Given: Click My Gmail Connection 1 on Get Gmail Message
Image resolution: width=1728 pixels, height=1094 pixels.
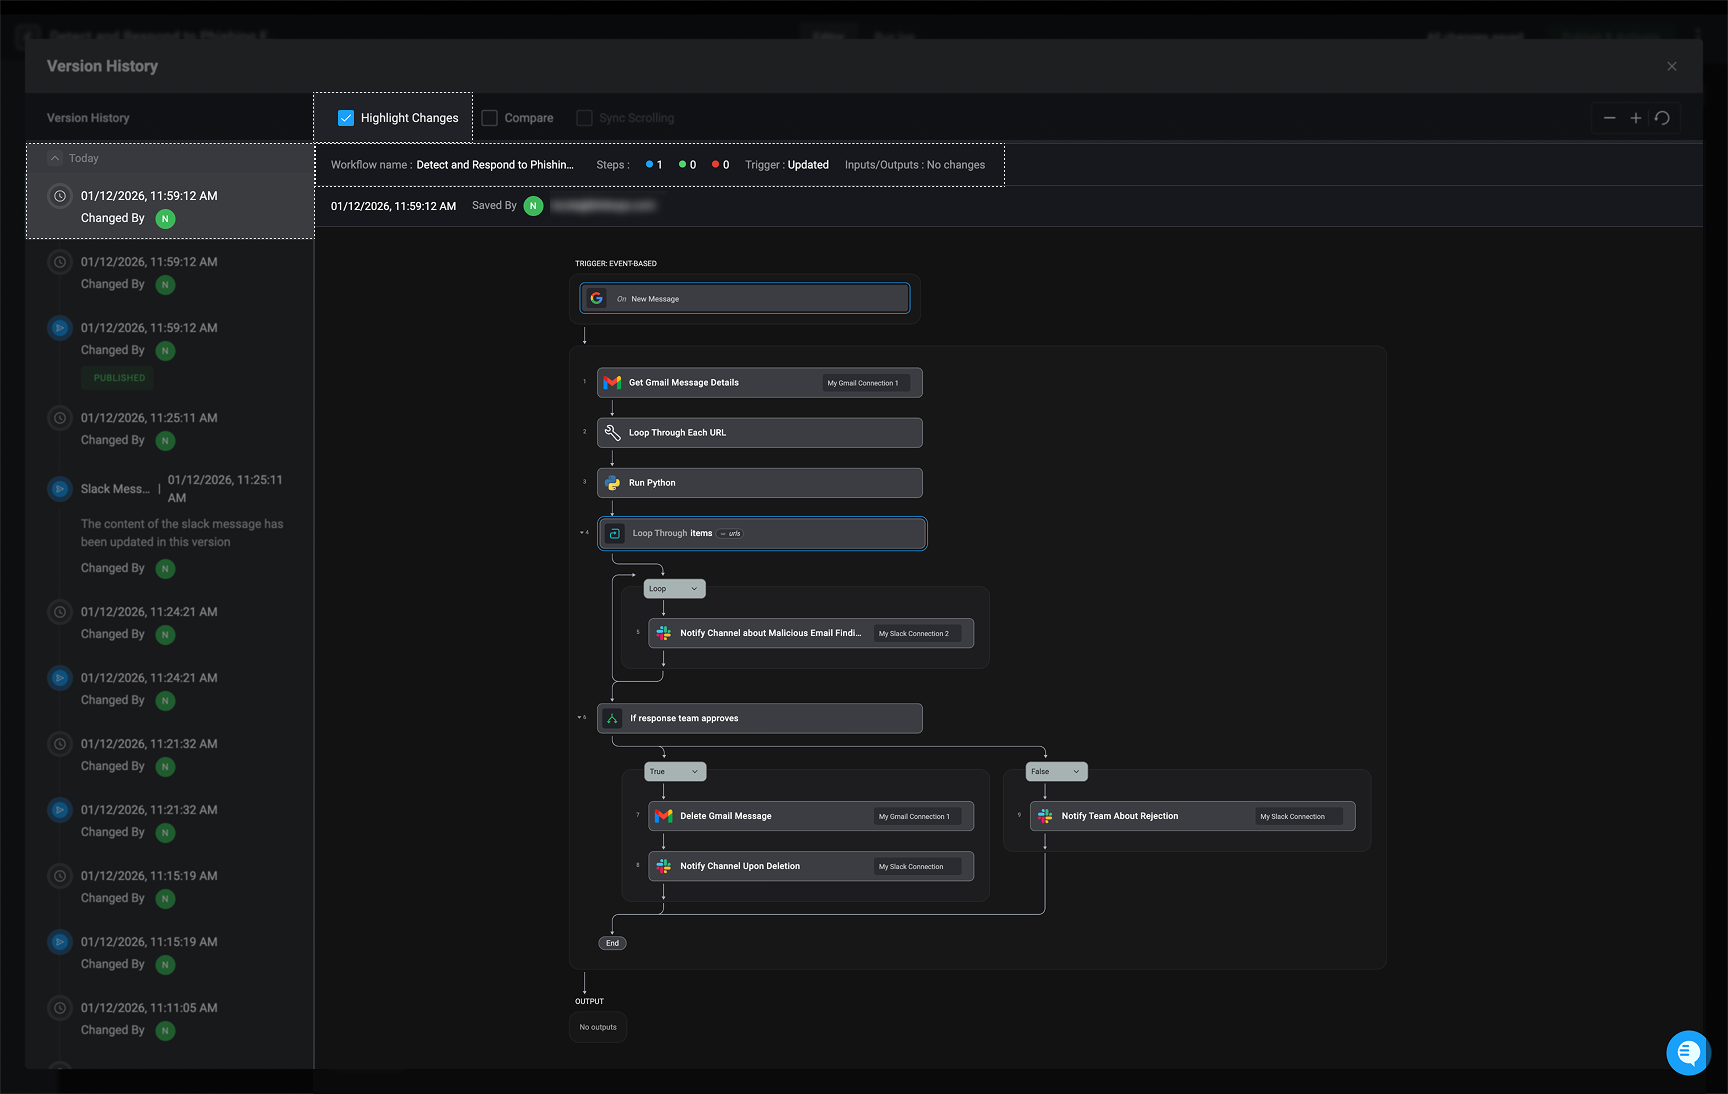Looking at the screenshot, I should click(x=864, y=383).
